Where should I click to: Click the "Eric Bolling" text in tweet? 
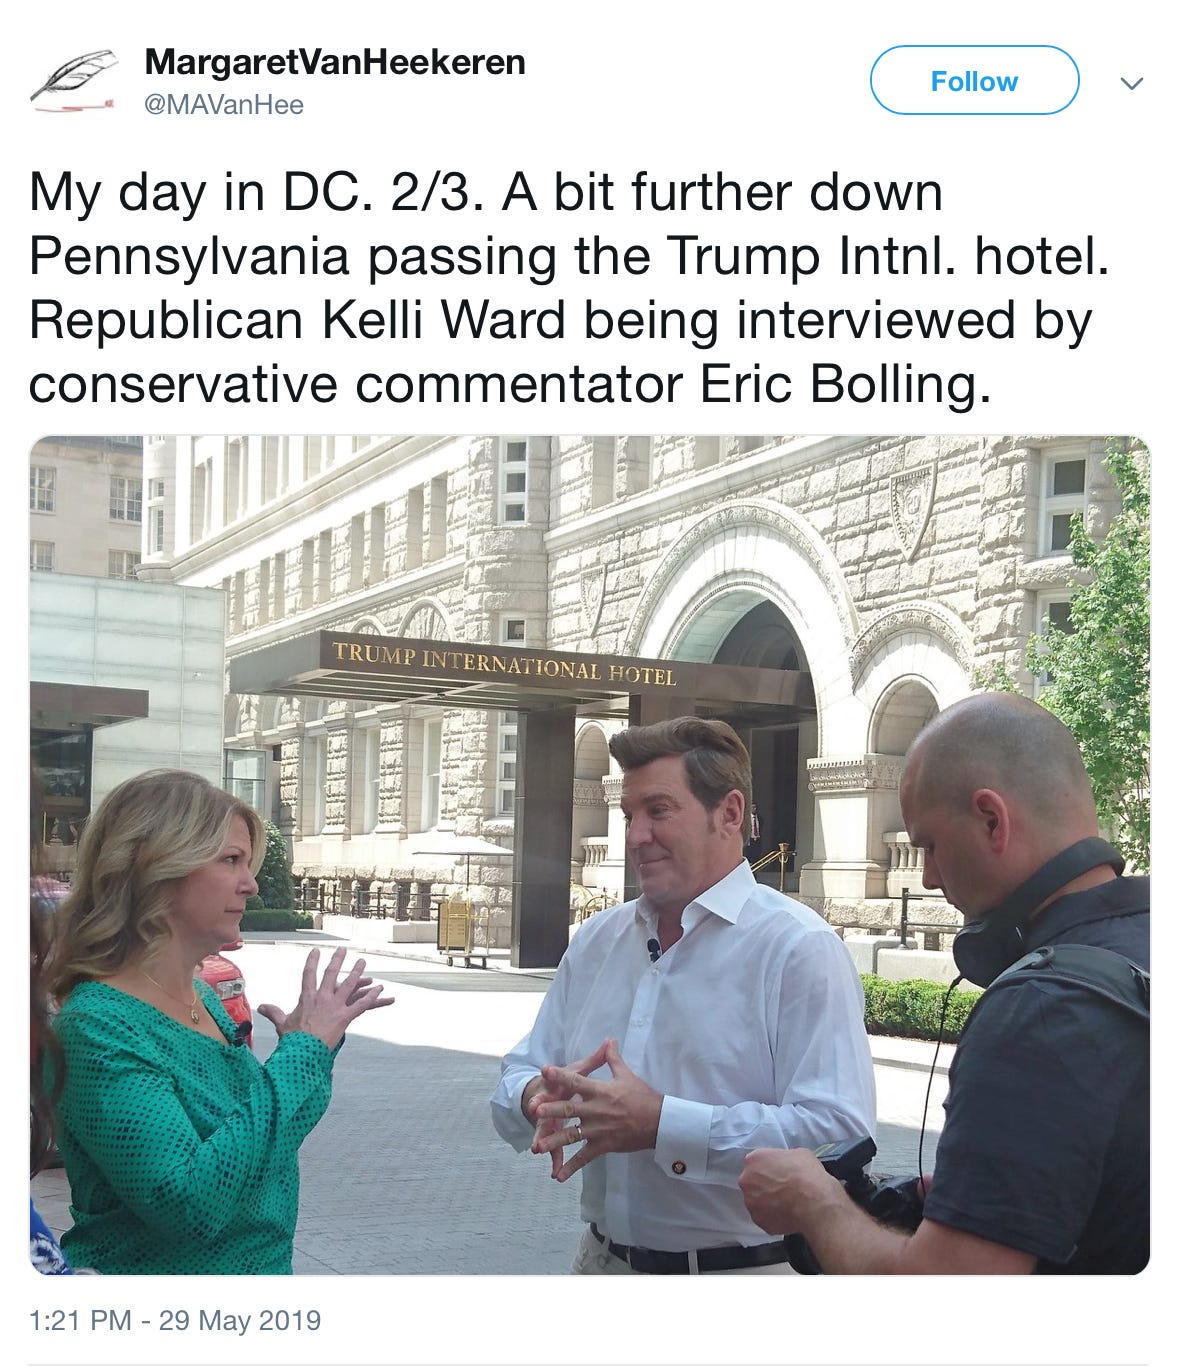point(845,385)
